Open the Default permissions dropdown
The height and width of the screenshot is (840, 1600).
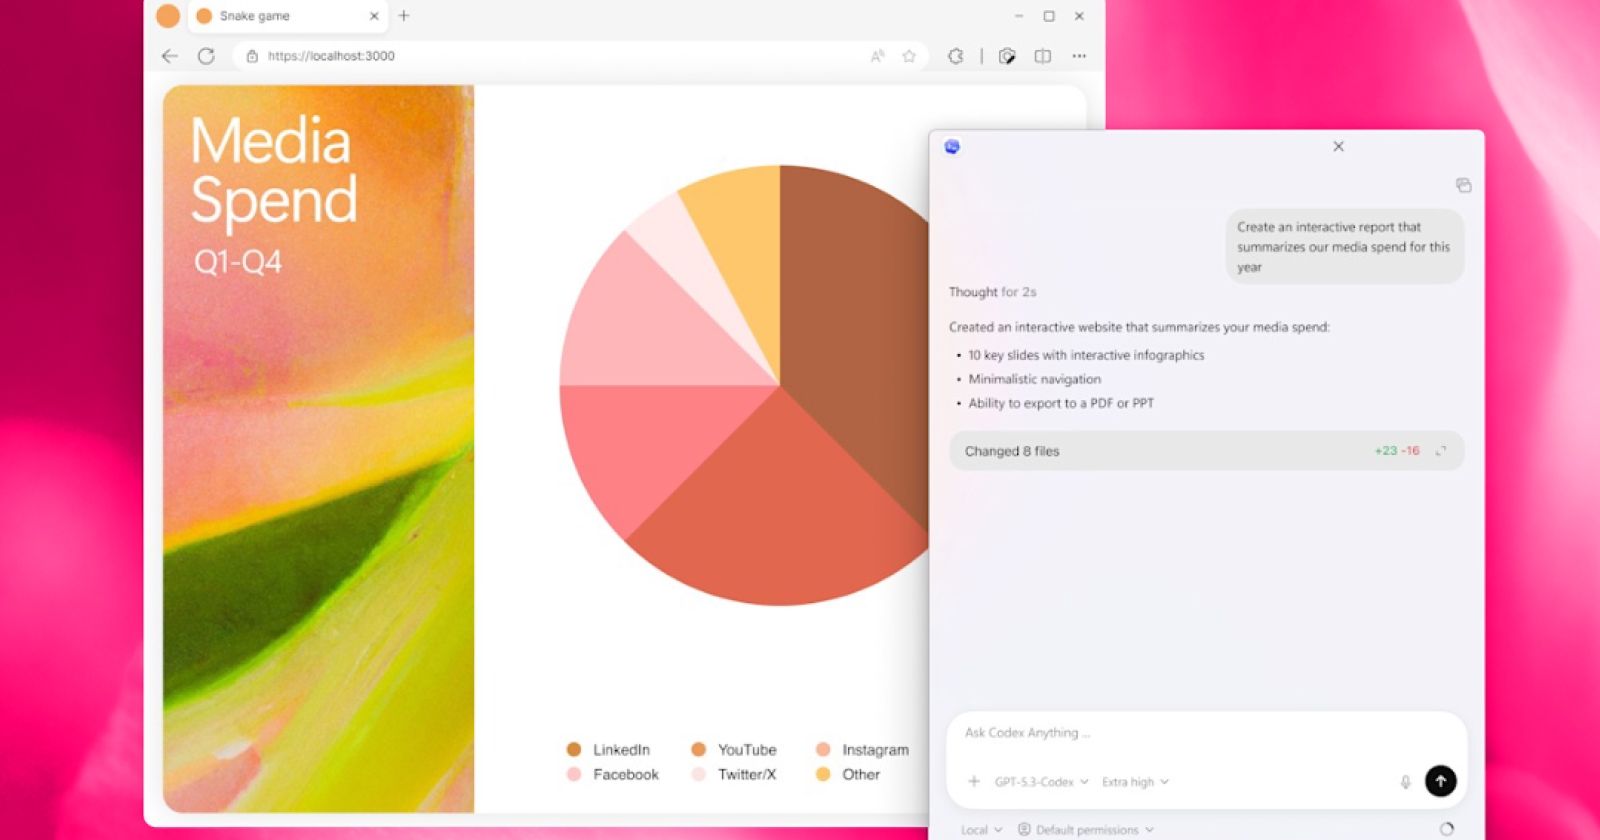1086,830
